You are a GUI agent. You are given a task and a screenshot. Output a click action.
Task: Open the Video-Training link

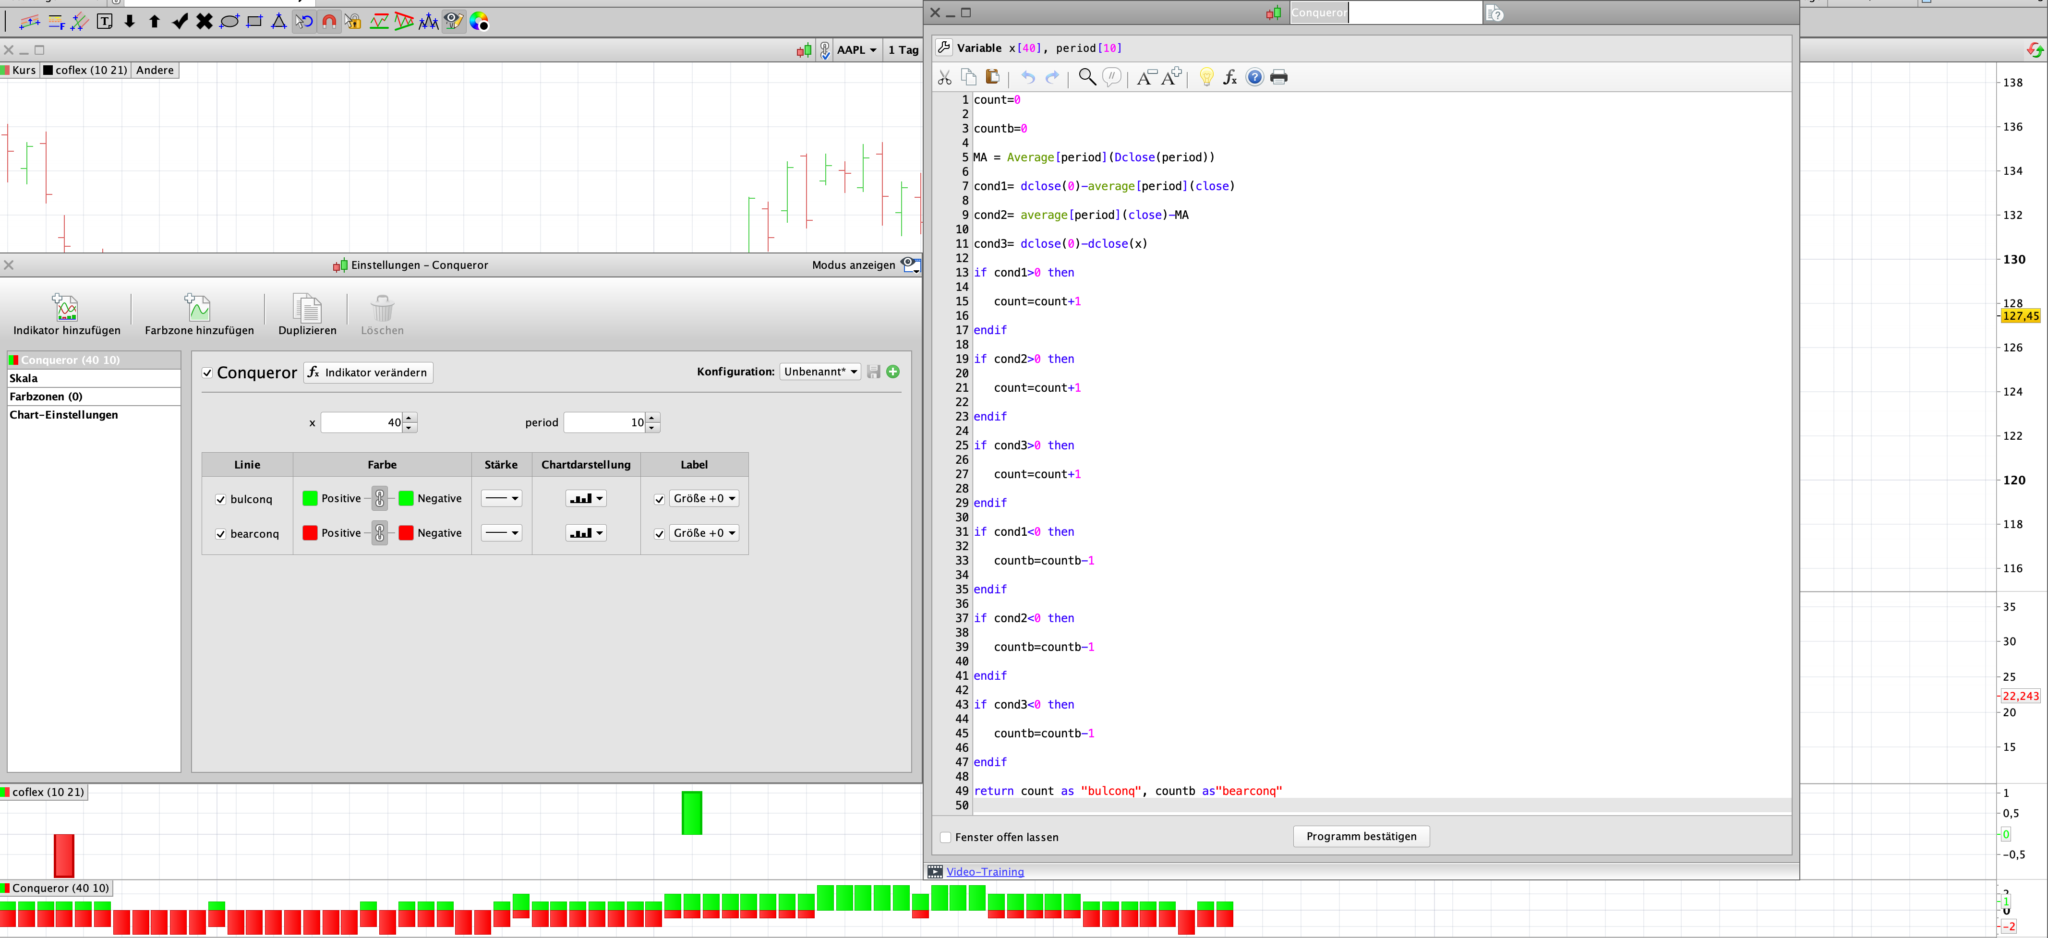point(985,872)
